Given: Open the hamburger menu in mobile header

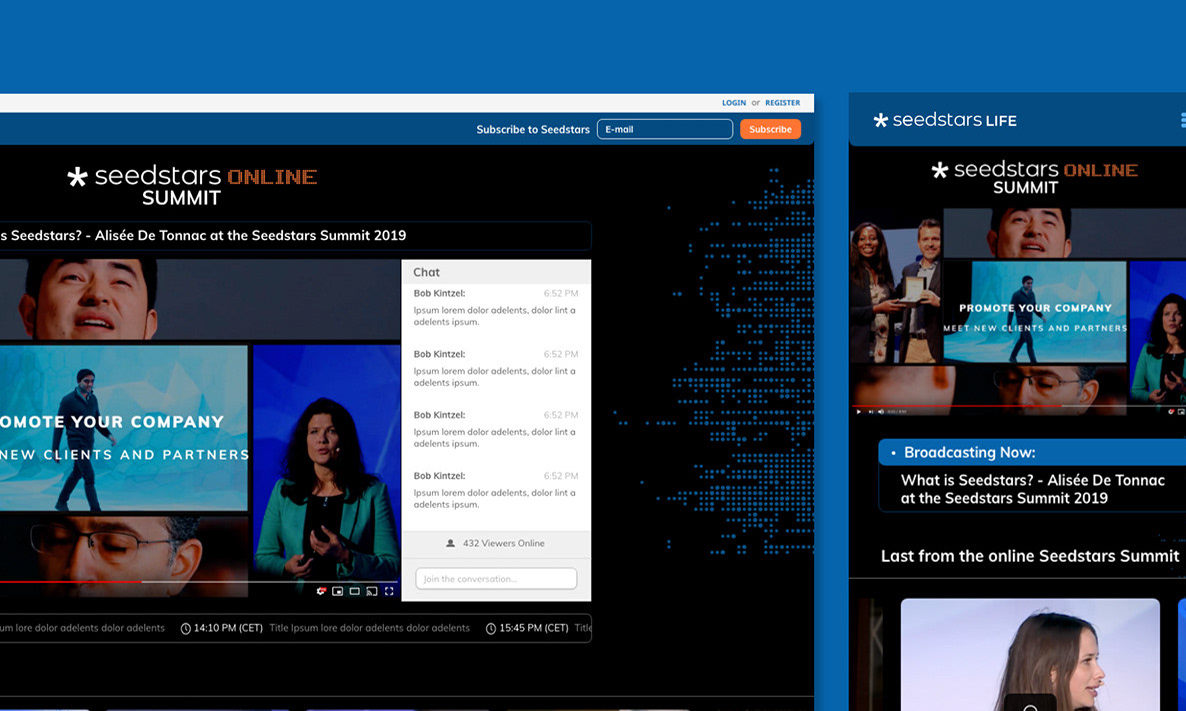Looking at the screenshot, I should [x=1182, y=120].
